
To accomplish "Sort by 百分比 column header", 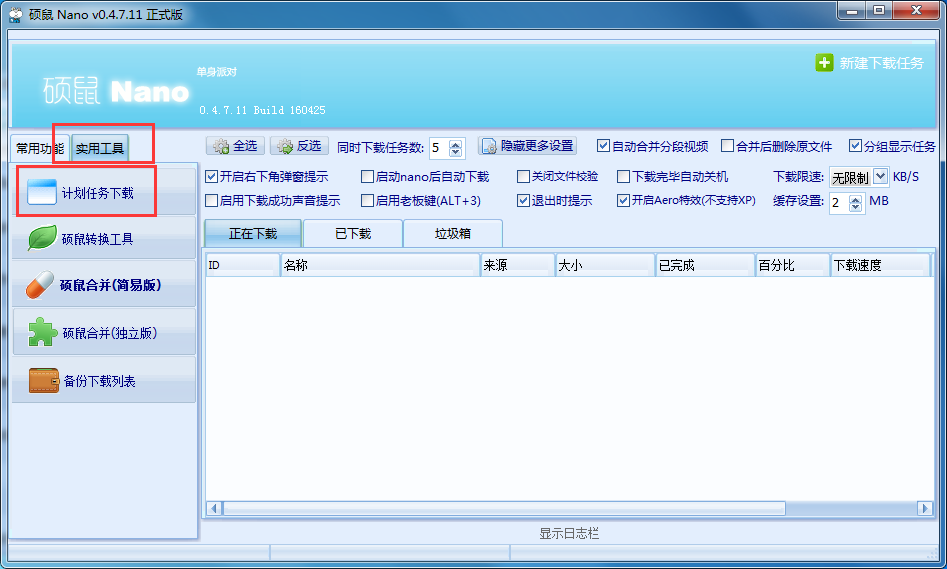I will tap(792, 265).
